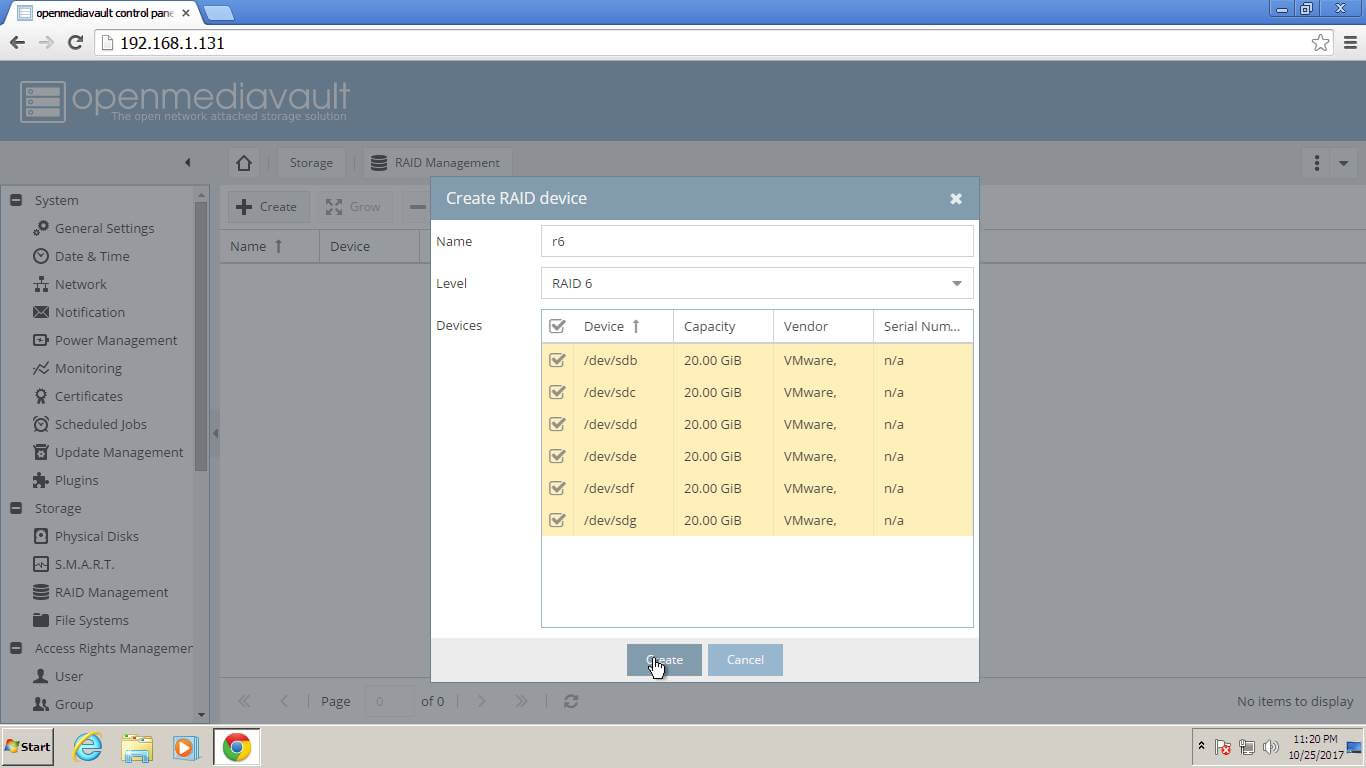
Task: Click the Power Management battery icon
Action: coord(41,340)
